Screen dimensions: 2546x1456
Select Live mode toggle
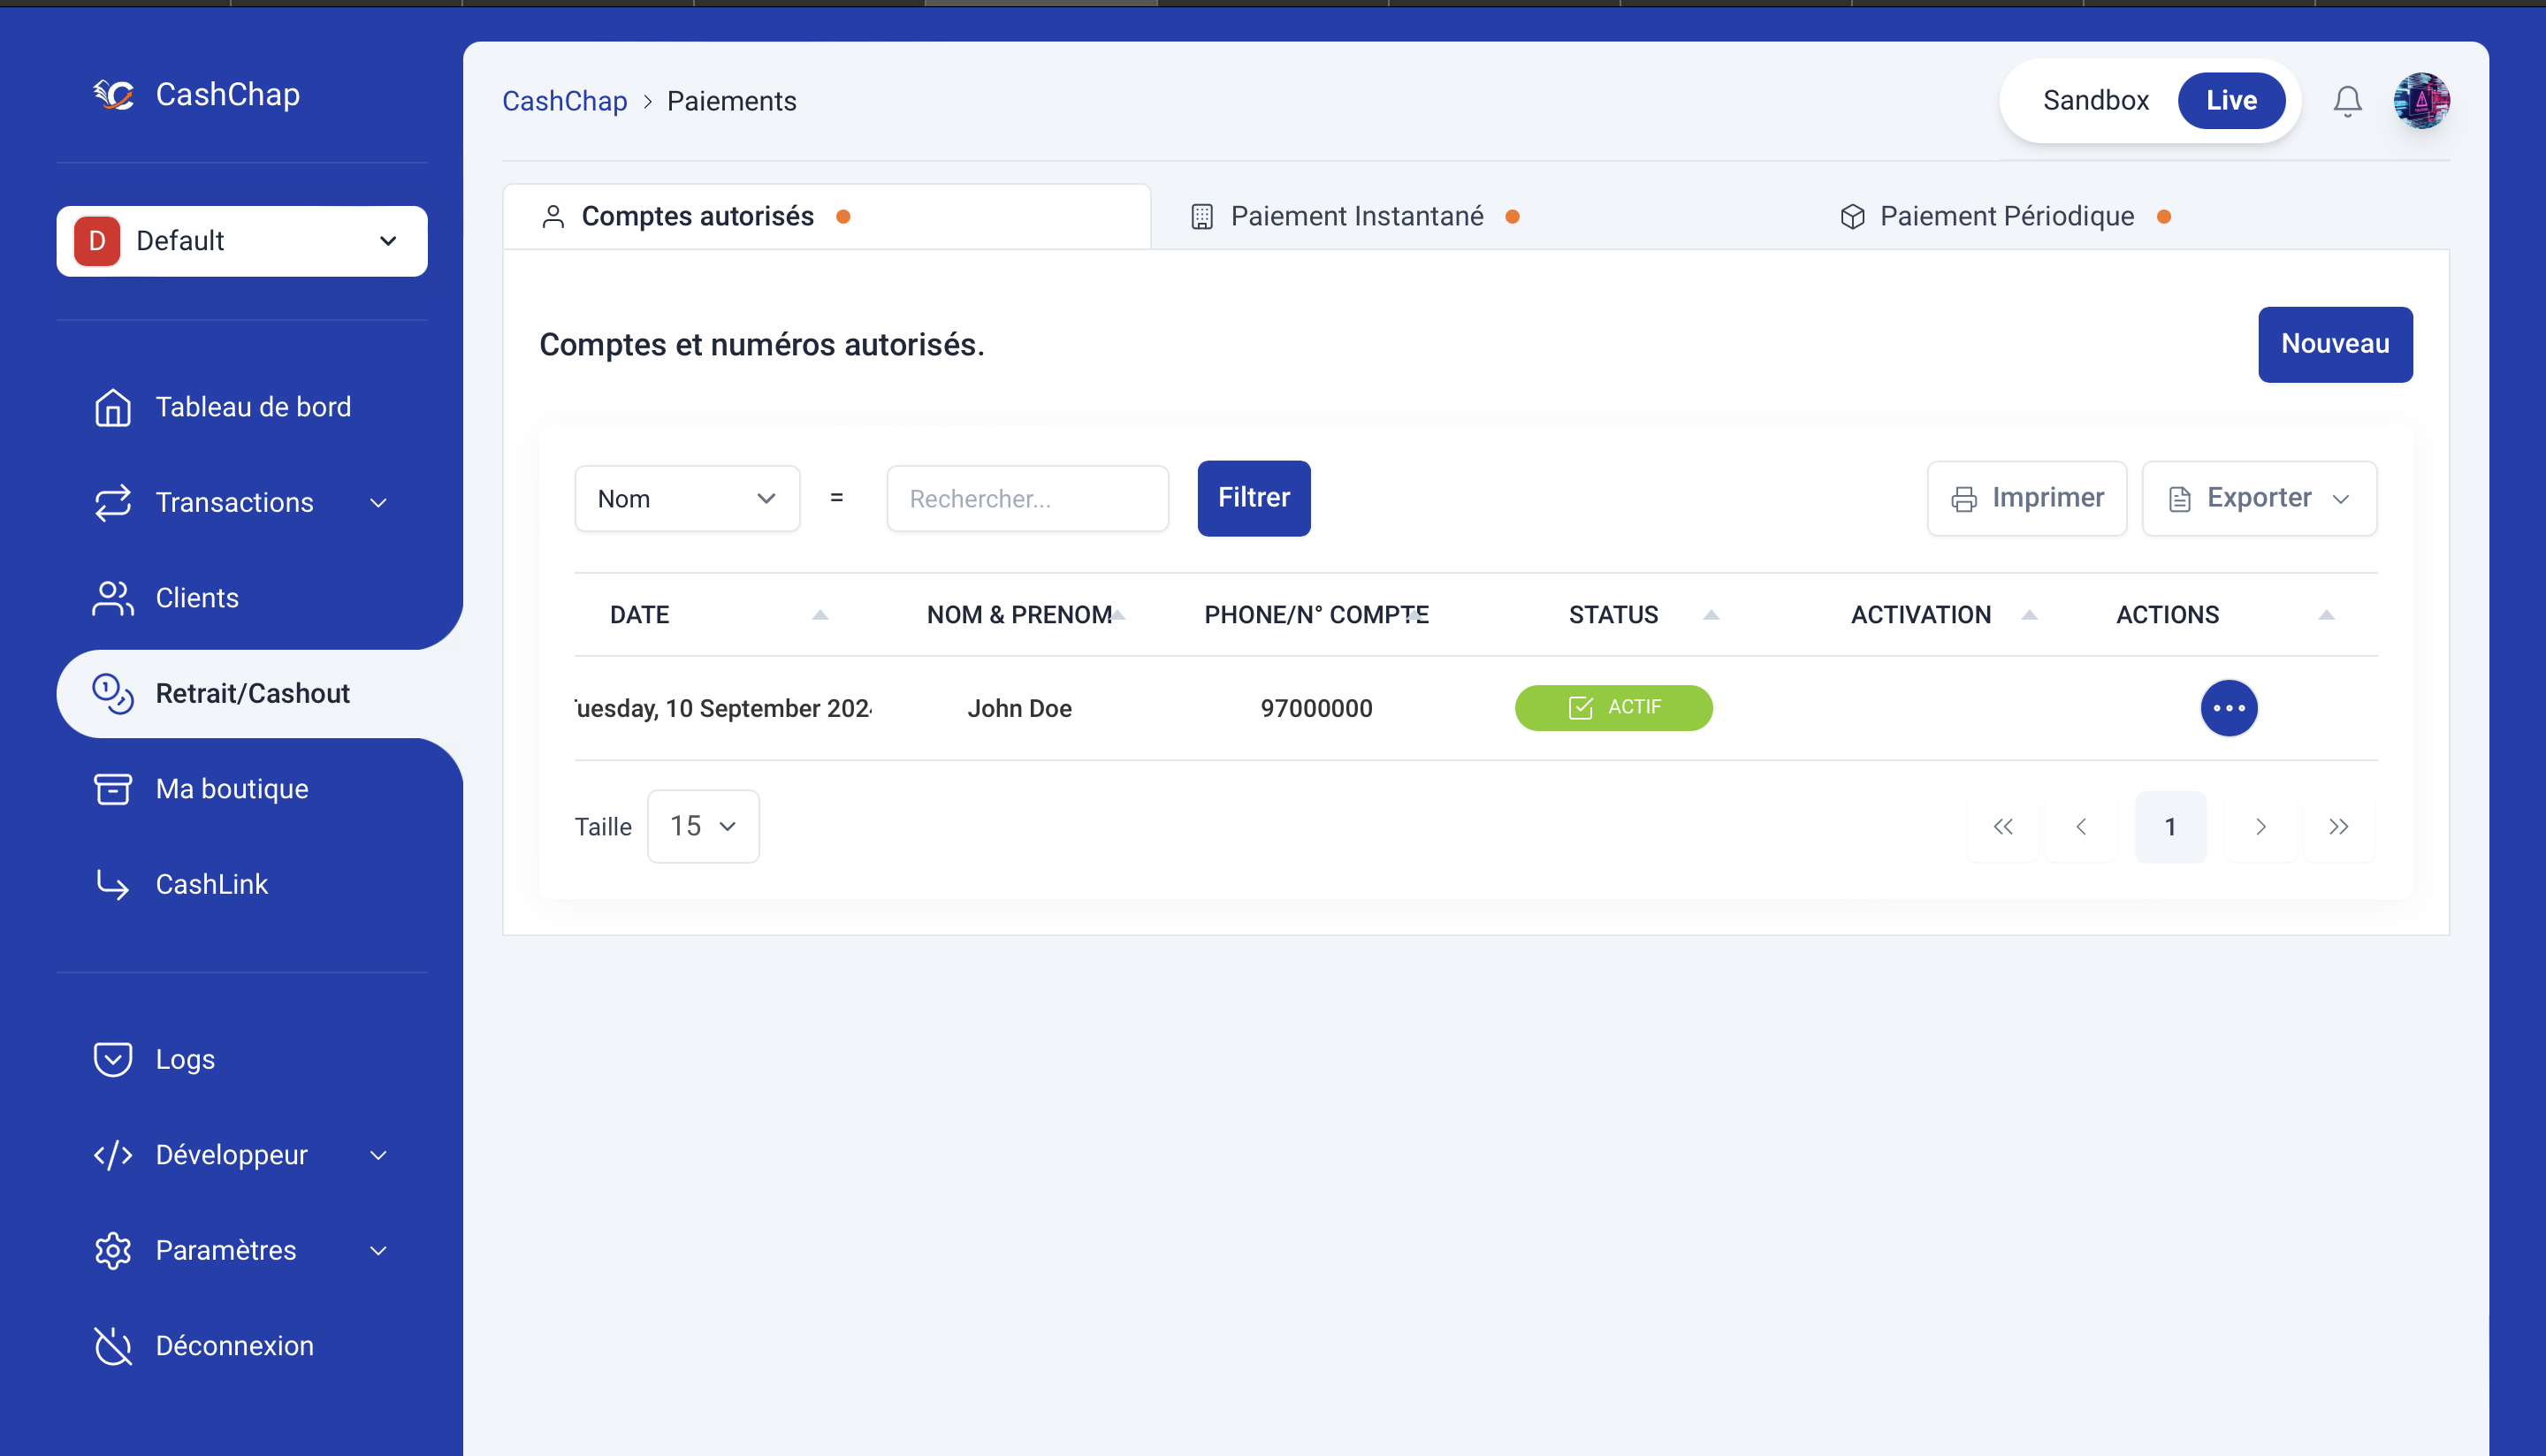2231,101
